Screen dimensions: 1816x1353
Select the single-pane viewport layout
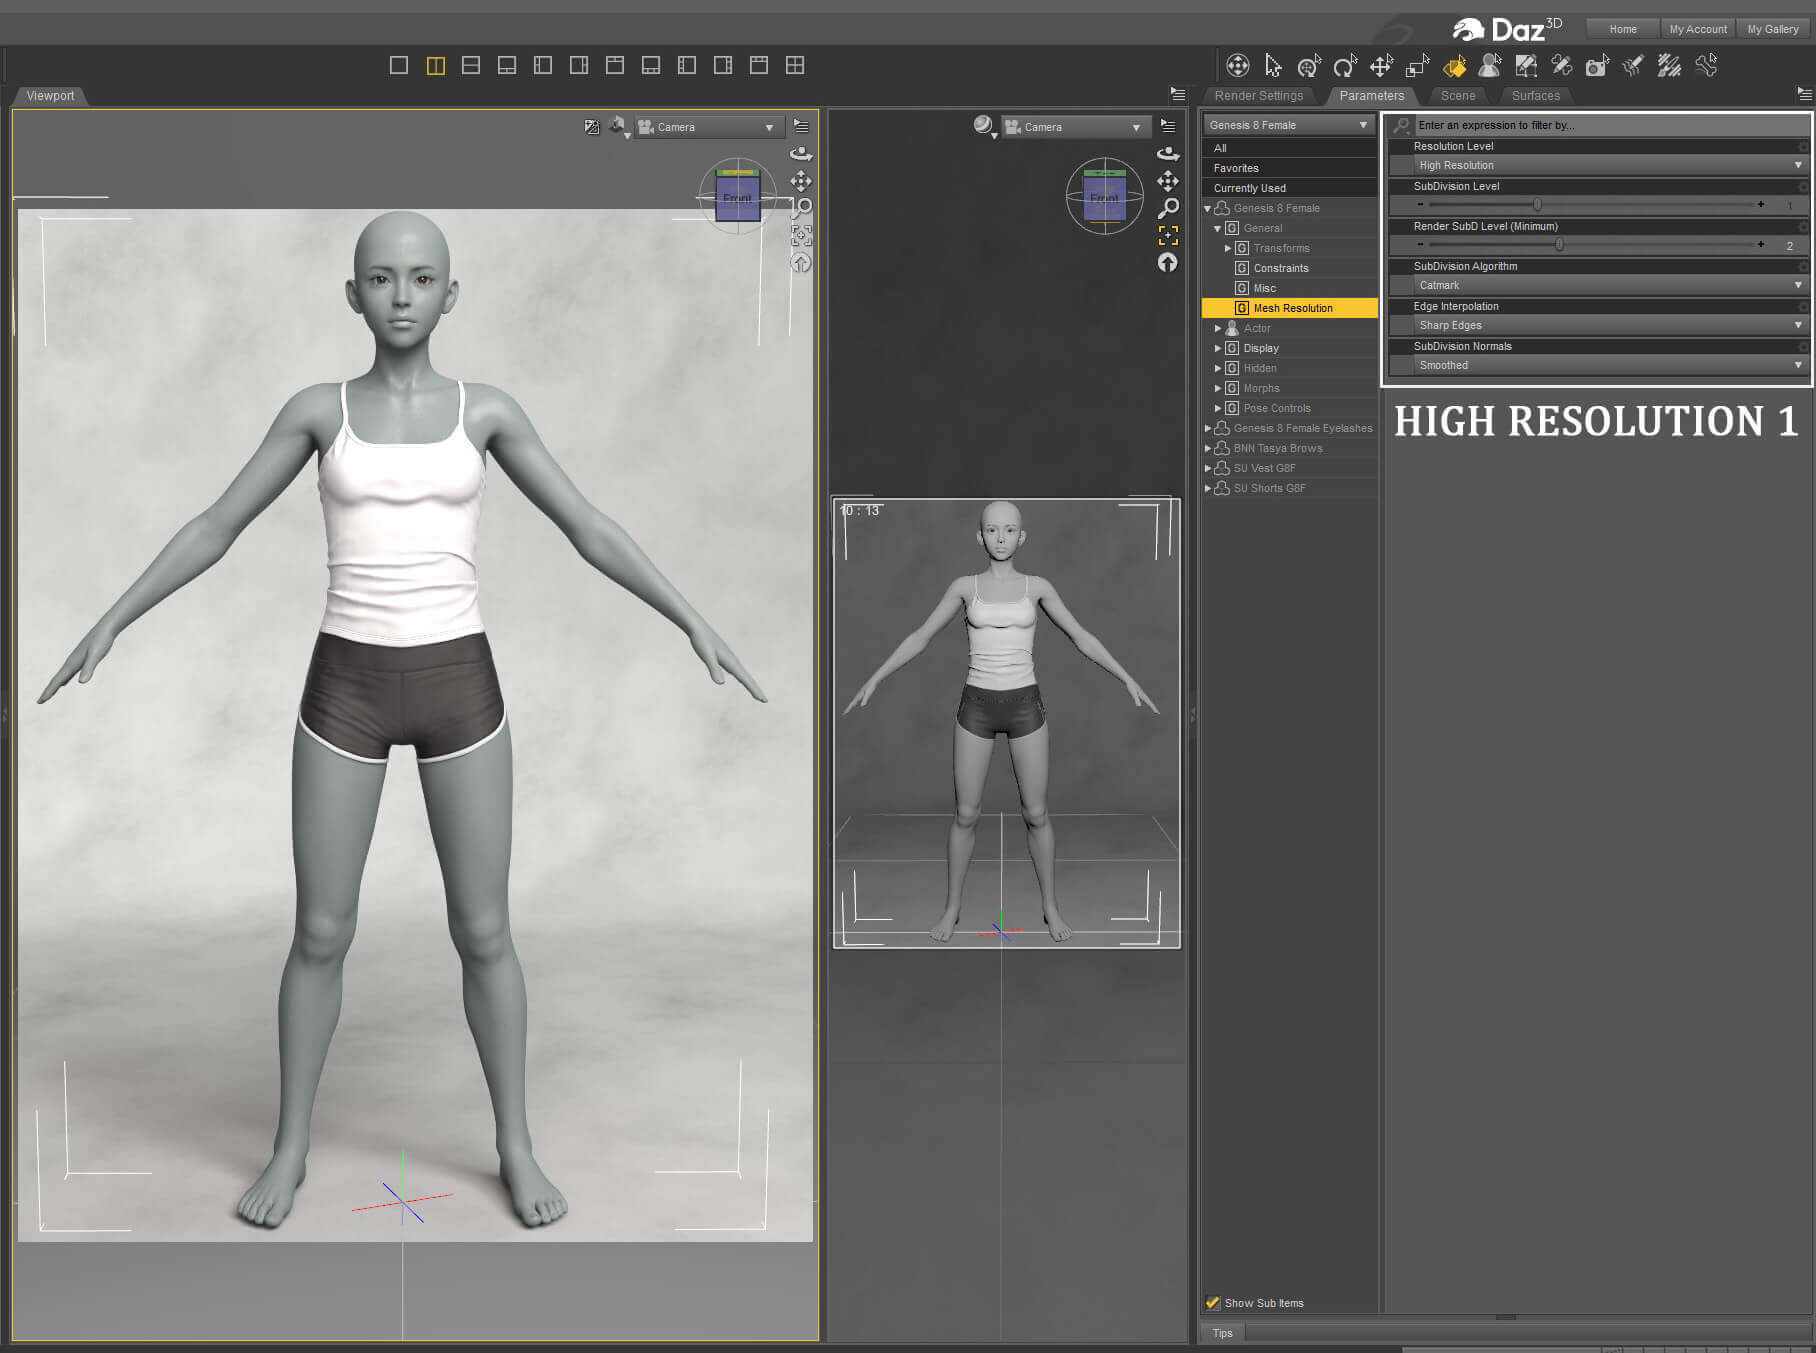click(399, 65)
